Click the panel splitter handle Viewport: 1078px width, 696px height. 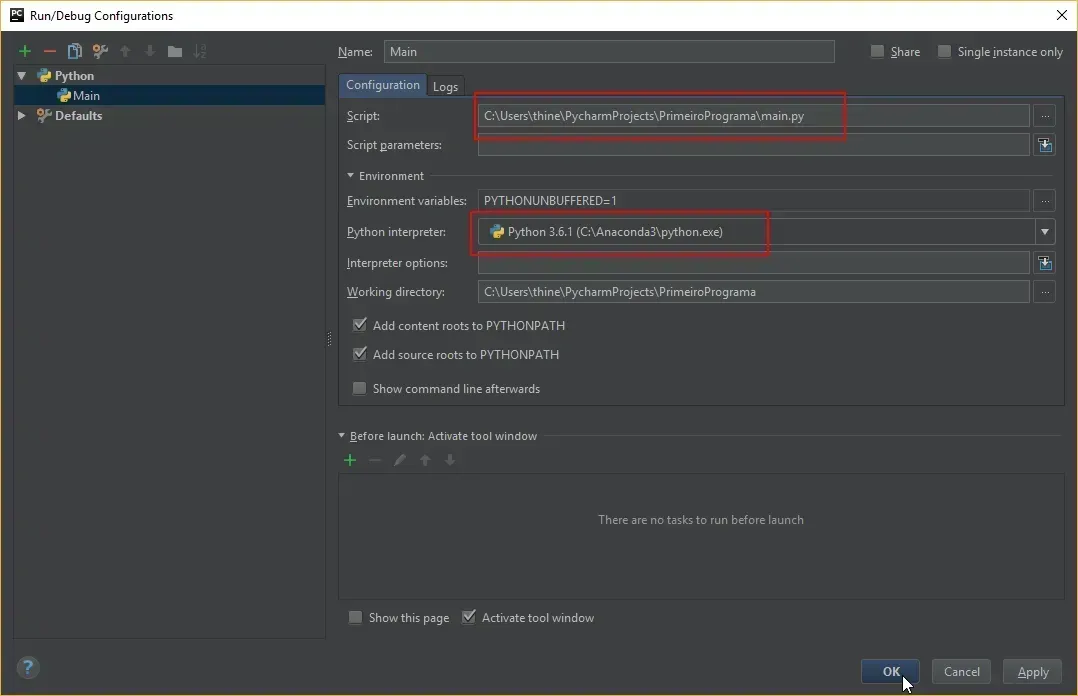pos(329,338)
